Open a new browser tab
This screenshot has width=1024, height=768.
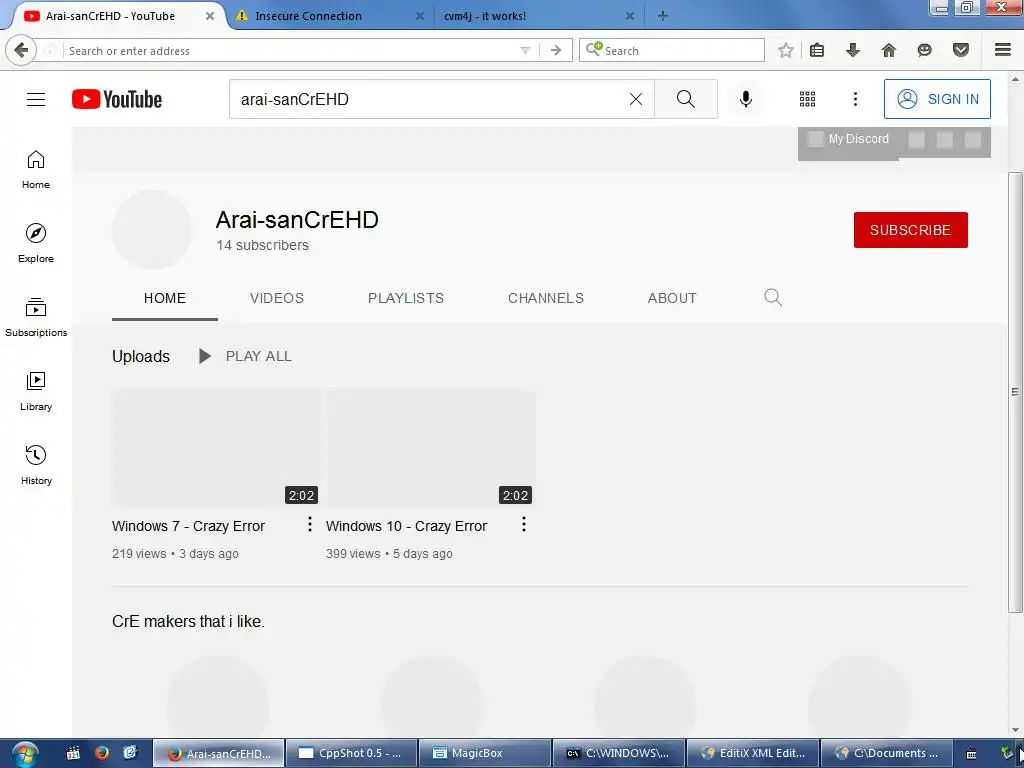click(x=663, y=16)
